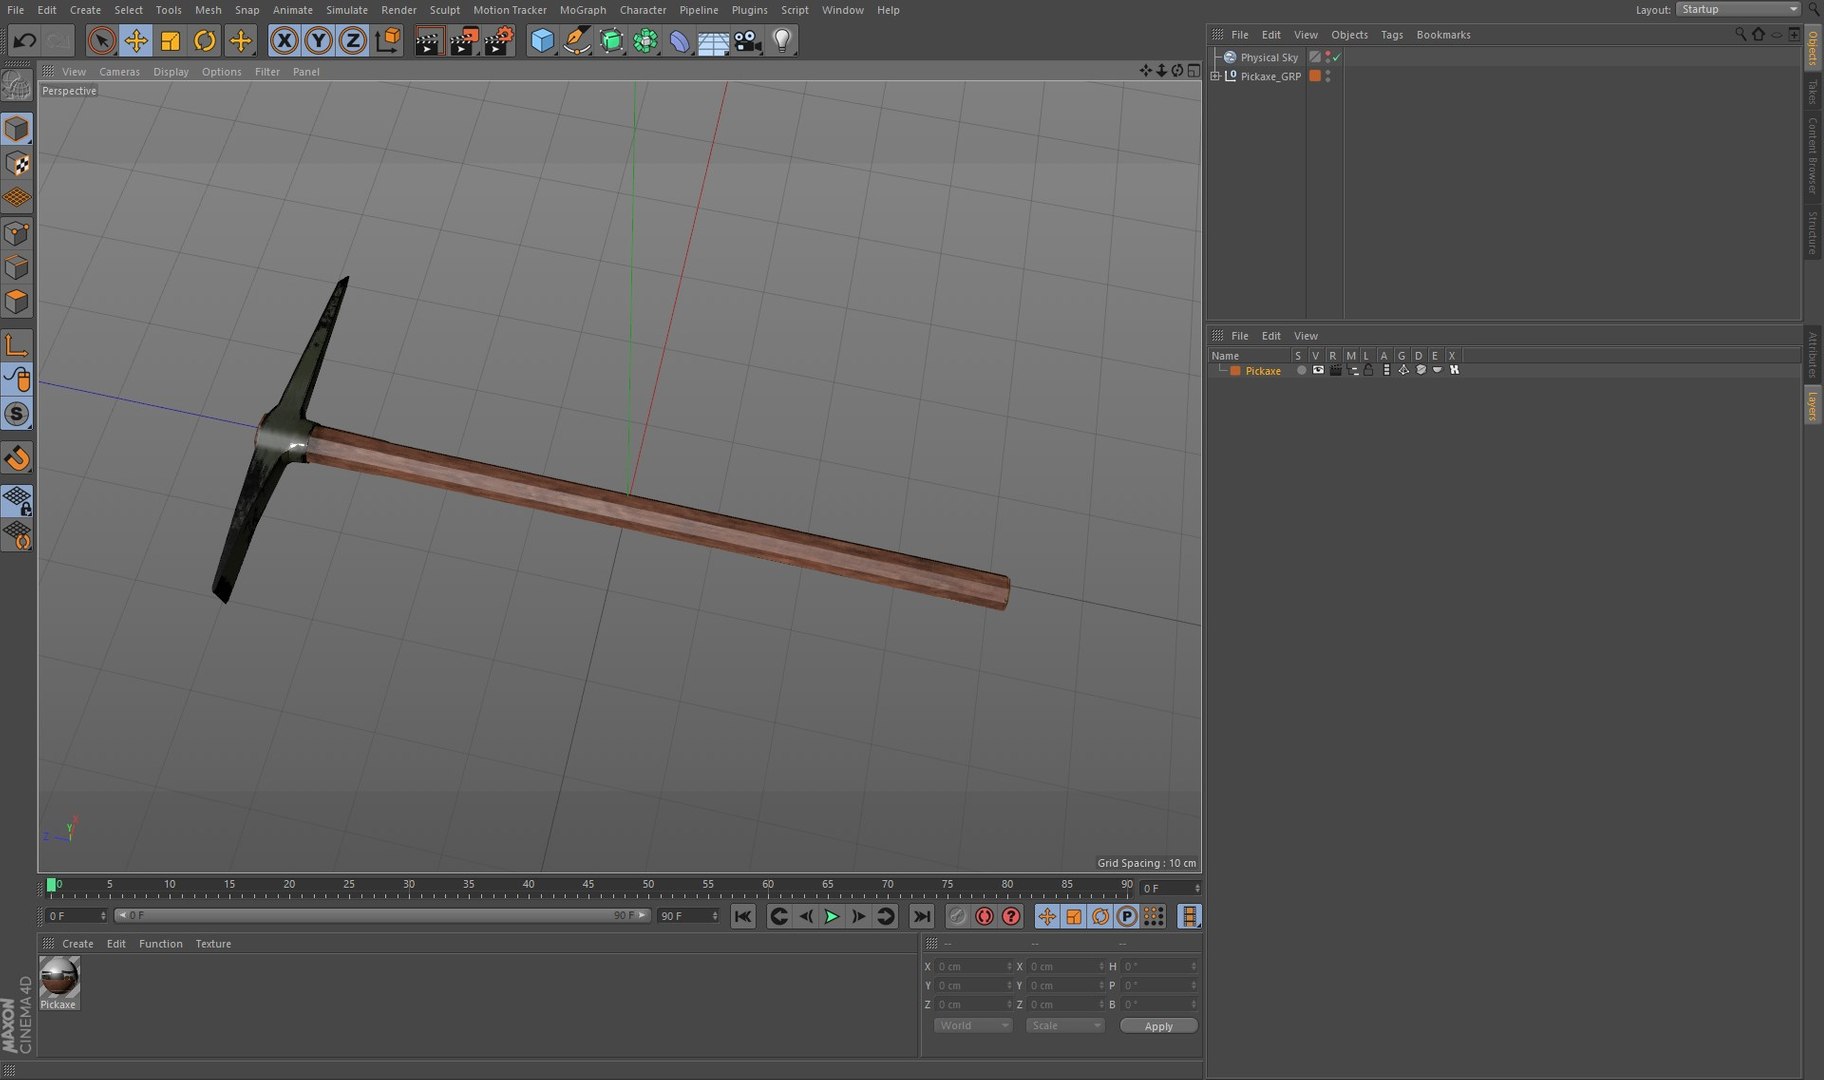Open the Subdivision Surface generators icon
This screenshot has height=1080, width=1824.
[611, 41]
